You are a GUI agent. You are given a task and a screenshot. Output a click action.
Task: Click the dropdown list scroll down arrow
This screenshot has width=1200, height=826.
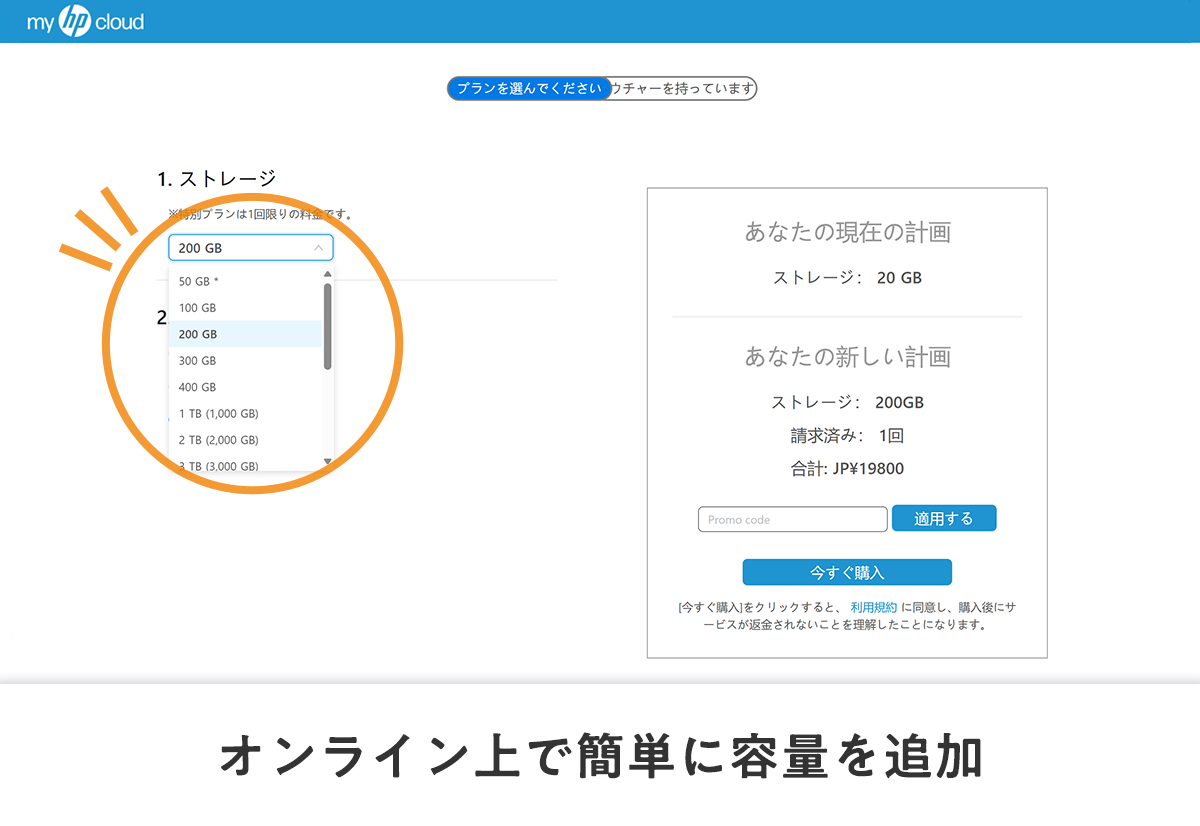point(327,461)
